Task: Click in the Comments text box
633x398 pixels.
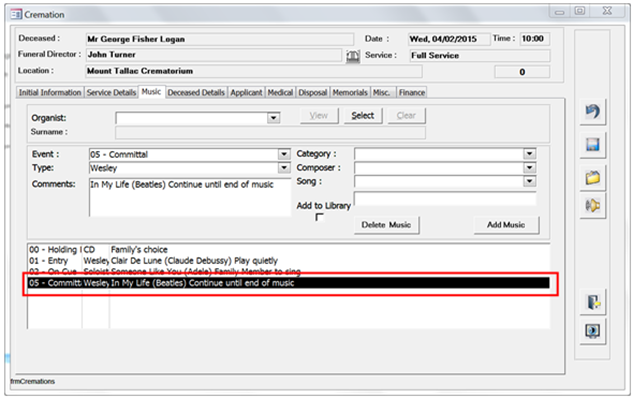Action: click(190, 197)
